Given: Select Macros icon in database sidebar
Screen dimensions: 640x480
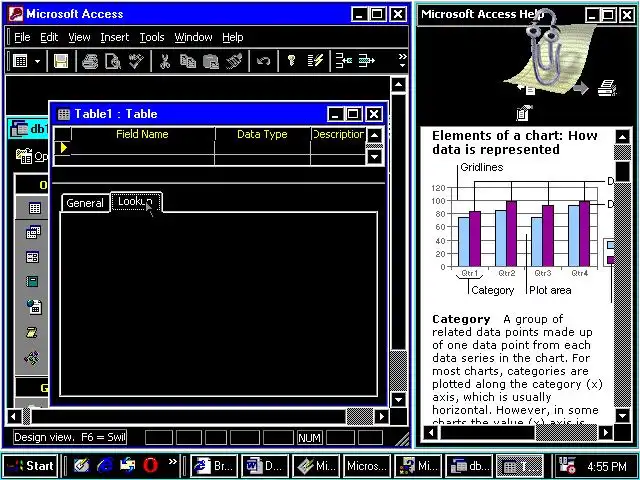Looking at the screenshot, I should [31, 333].
